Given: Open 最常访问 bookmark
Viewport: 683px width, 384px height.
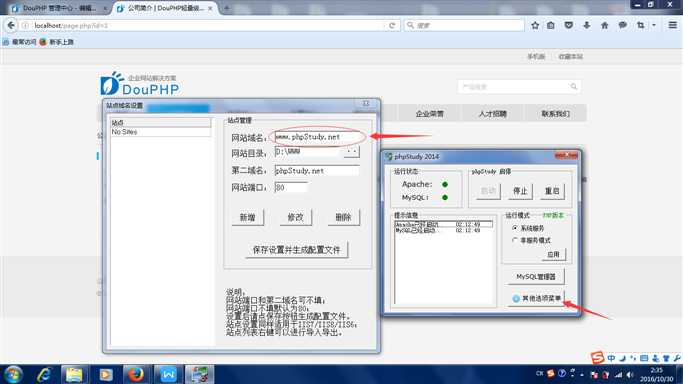Looking at the screenshot, I should 20,42.
